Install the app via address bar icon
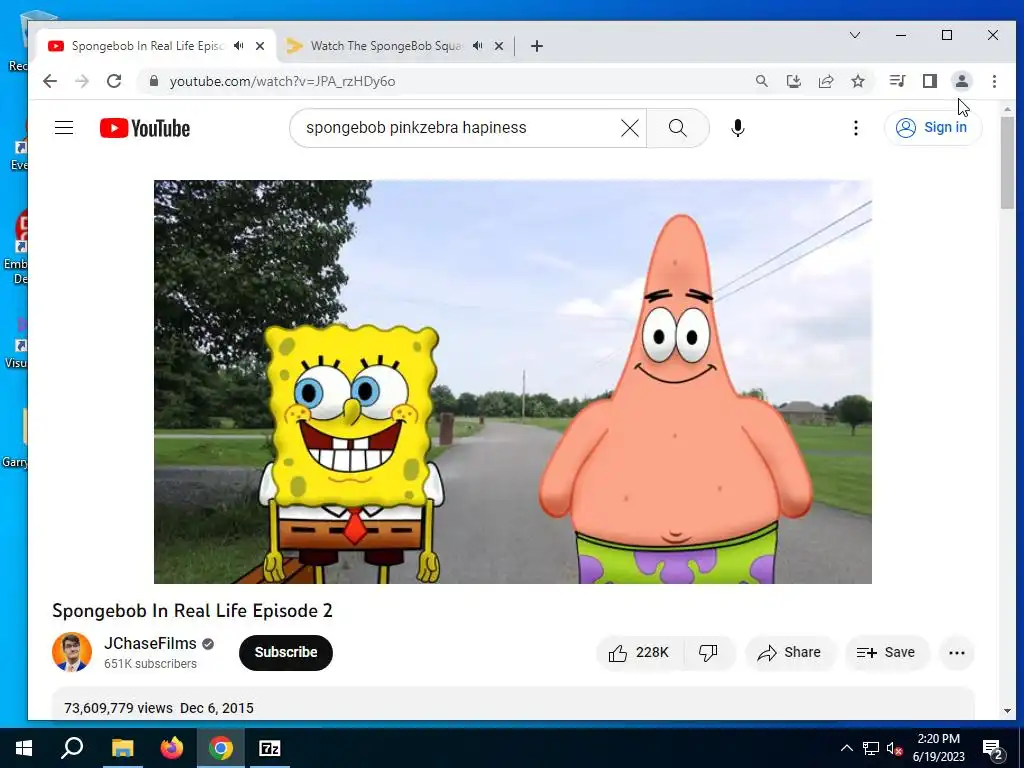Image resolution: width=1024 pixels, height=768 pixels. point(793,81)
